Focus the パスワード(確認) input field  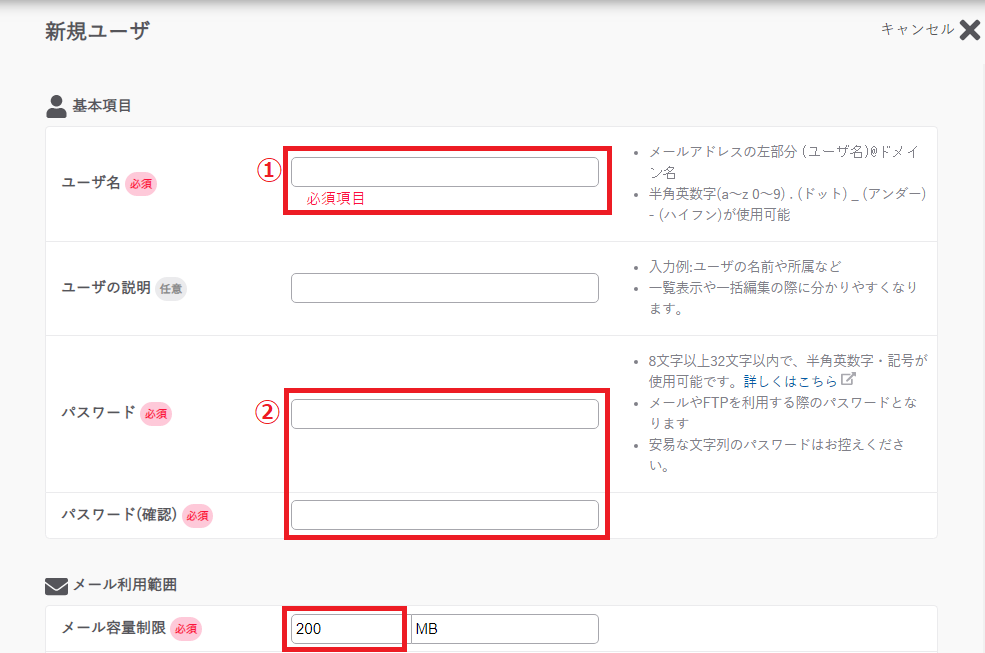pos(445,515)
